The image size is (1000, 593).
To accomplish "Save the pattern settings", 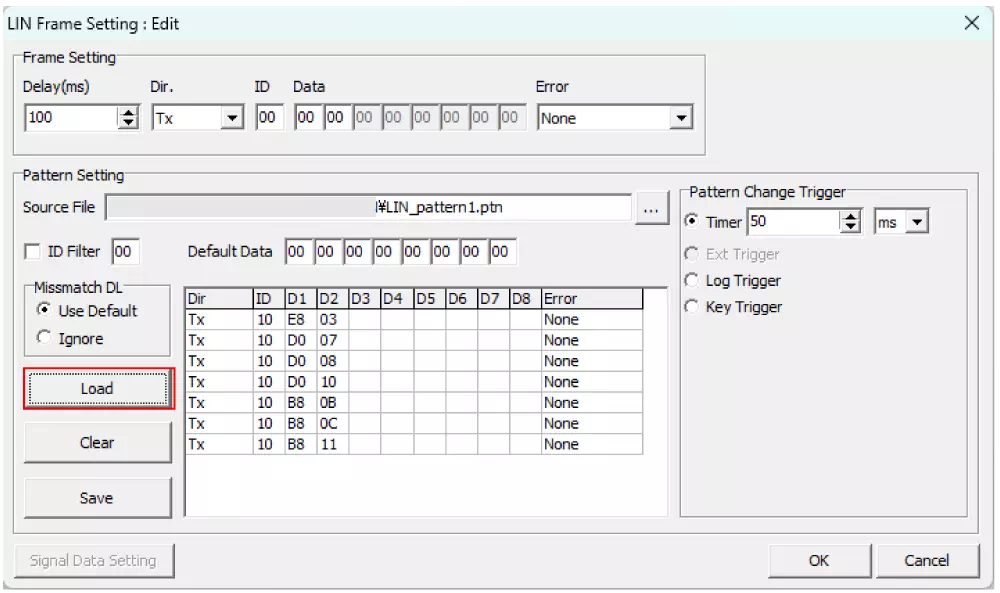I will click(97, 497).
